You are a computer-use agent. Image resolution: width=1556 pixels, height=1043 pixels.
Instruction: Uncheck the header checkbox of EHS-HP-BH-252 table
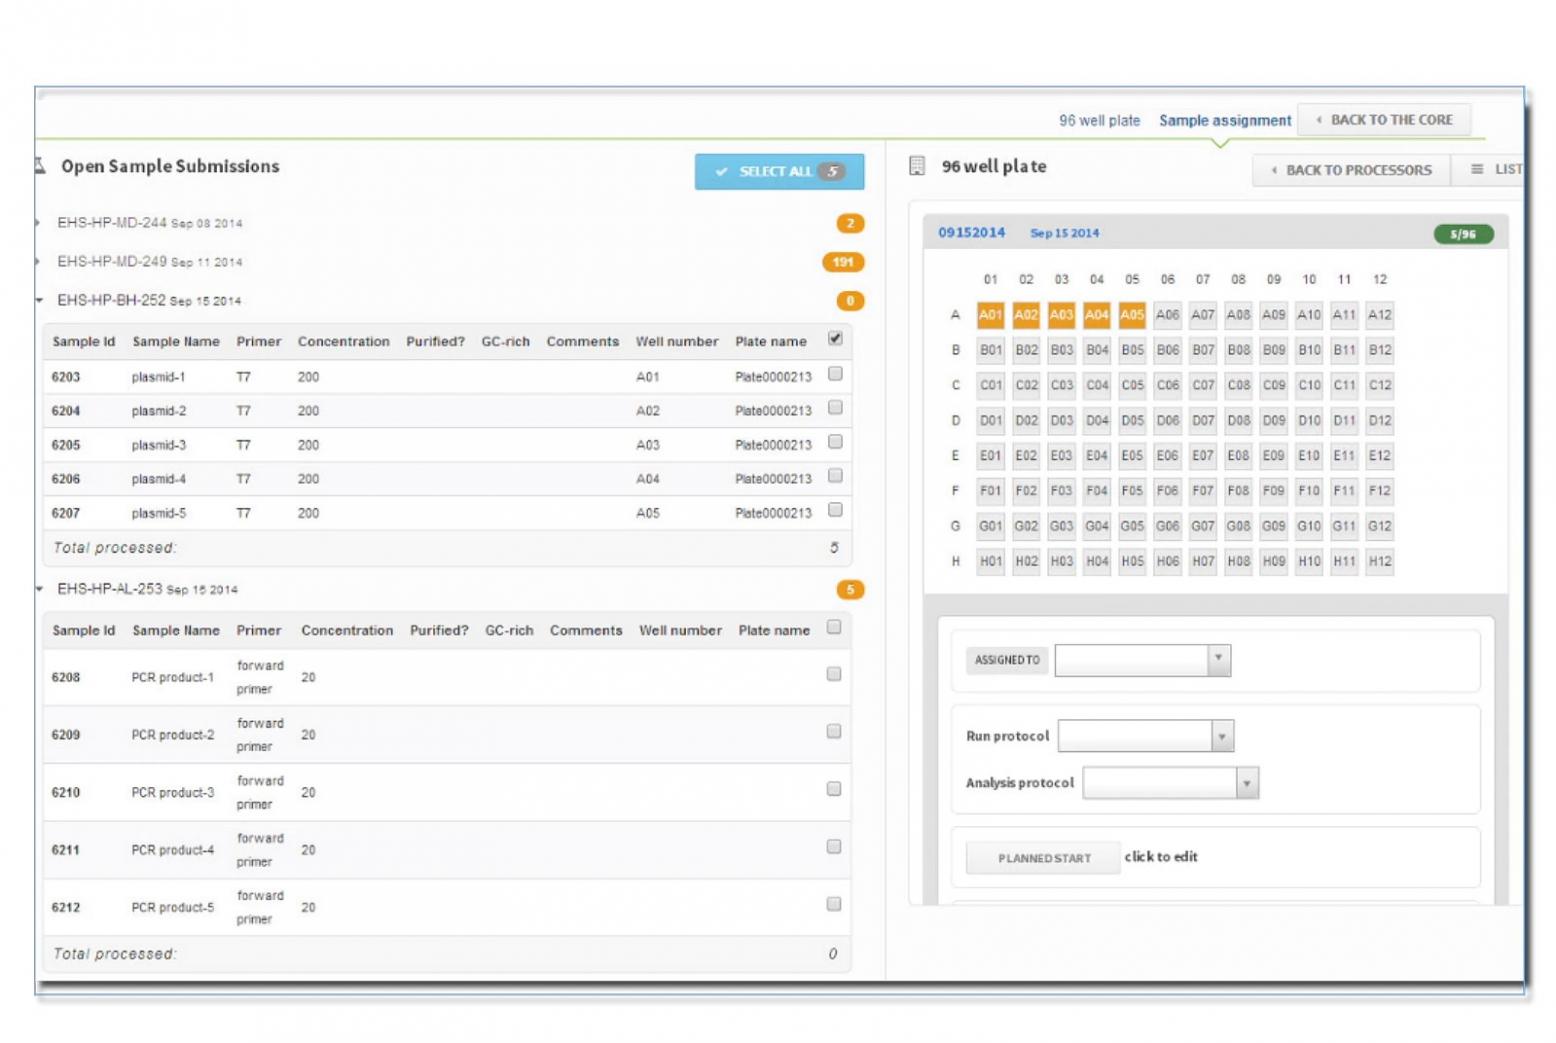[835, 339]
